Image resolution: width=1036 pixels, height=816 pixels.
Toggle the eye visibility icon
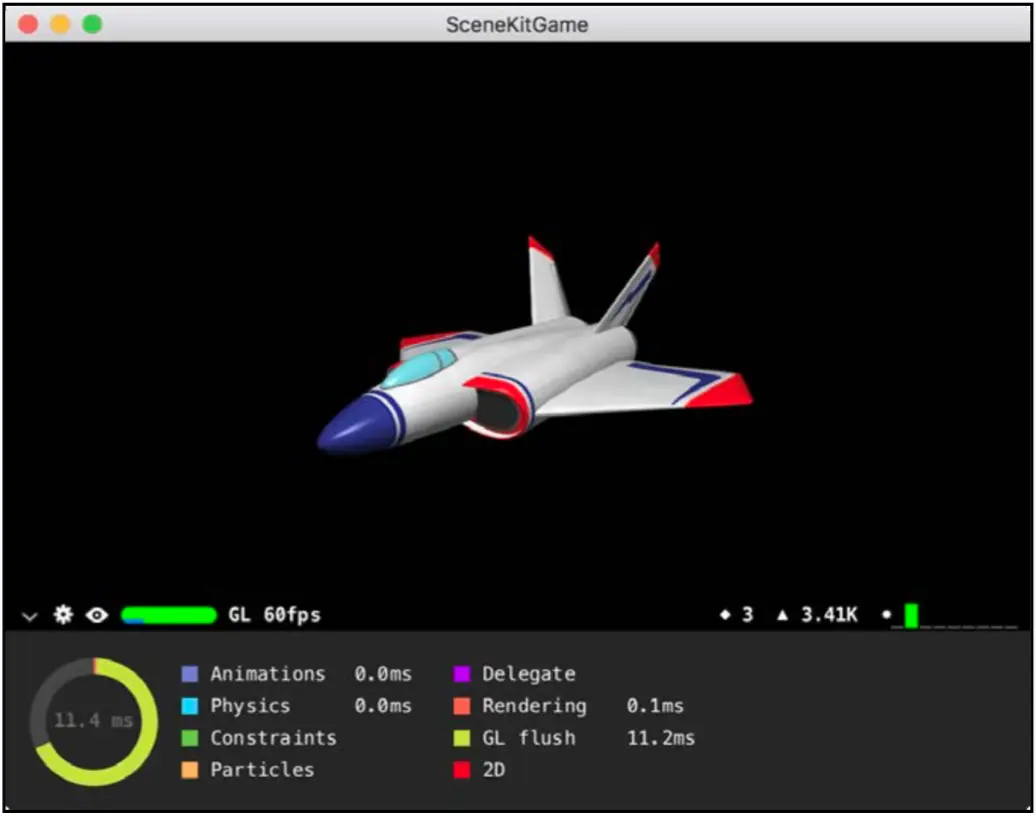pyautogui.click(x=96, y=615)
